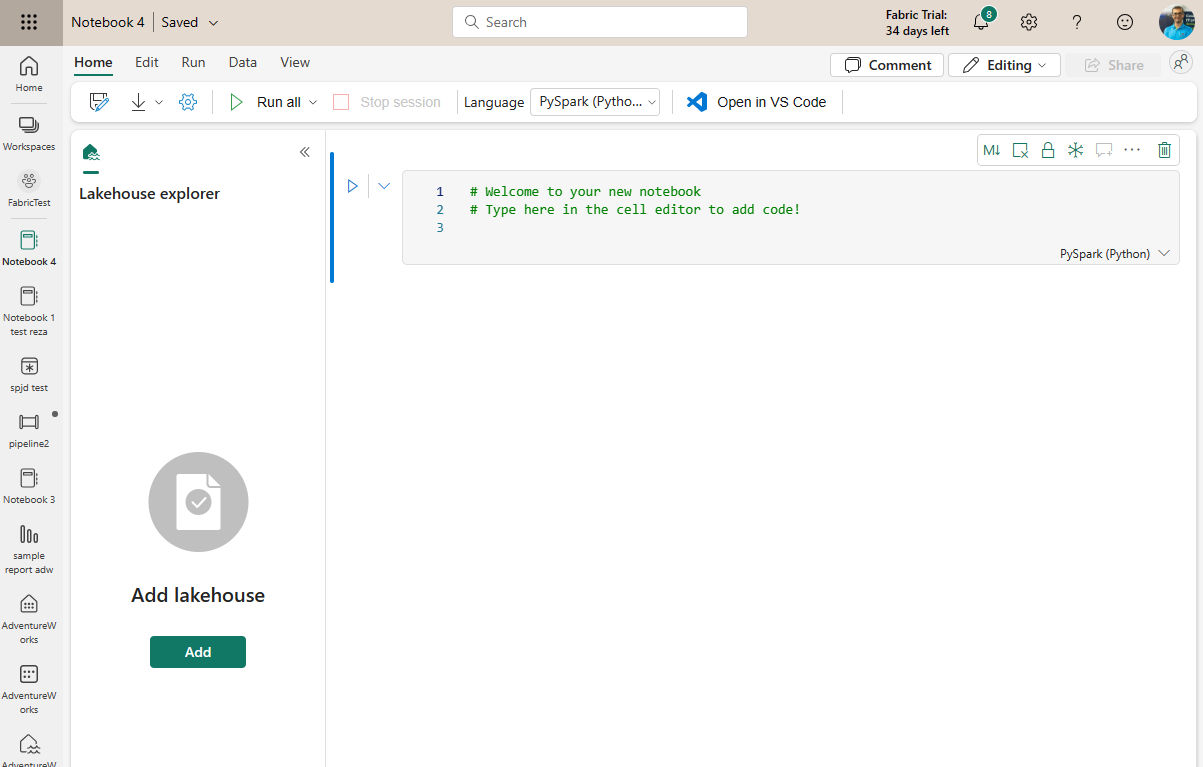Open notebook settings gear in the toolbar
Screen dimensions: 1203x767
[188, 102]
